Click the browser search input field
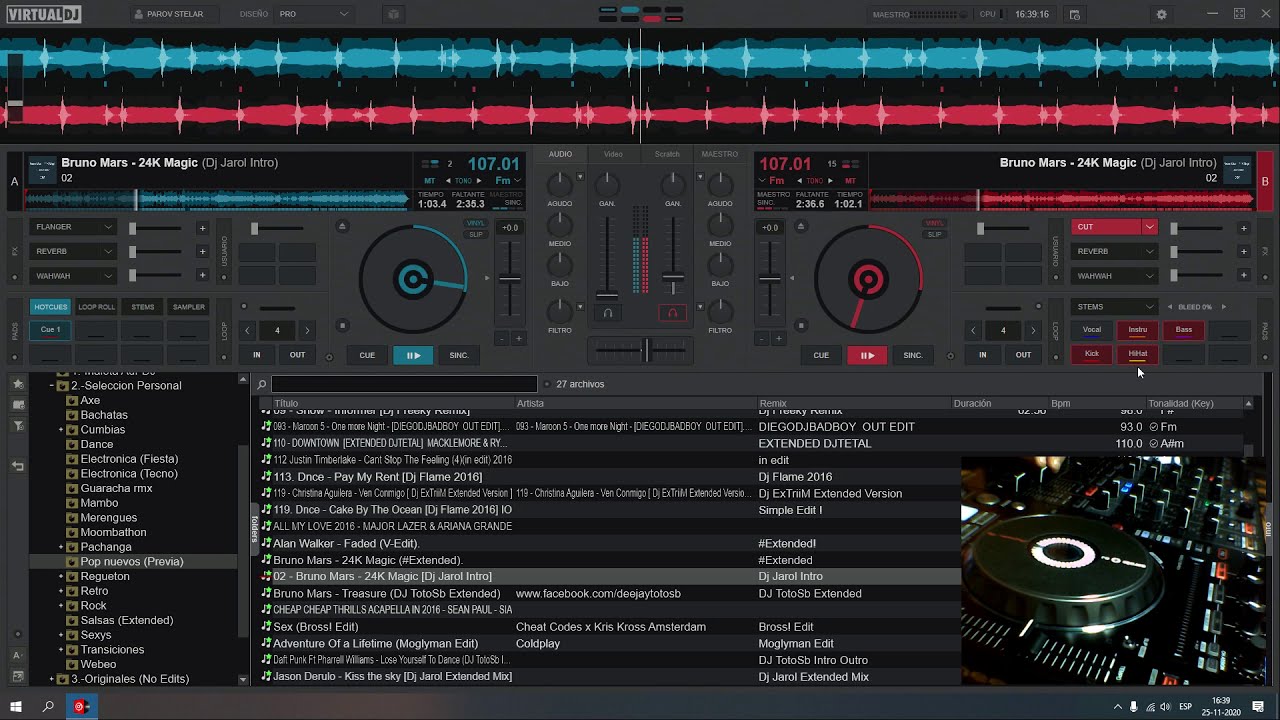This screenshot has height=720, width=1280. click(404, 384)
